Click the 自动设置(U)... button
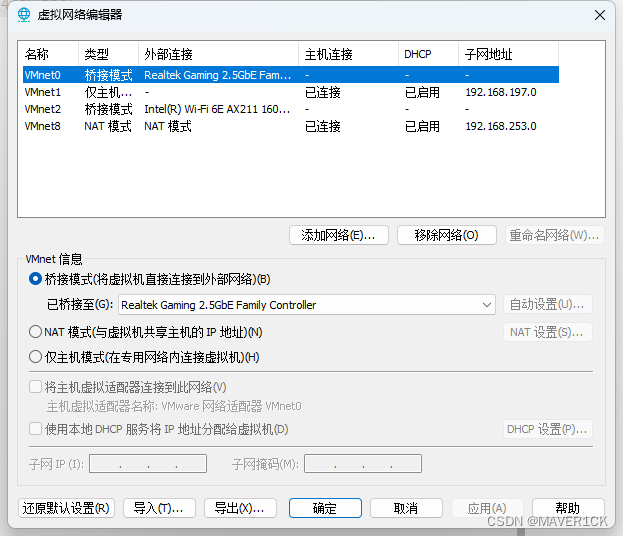The image size is (623, 536). pos(548,305)
